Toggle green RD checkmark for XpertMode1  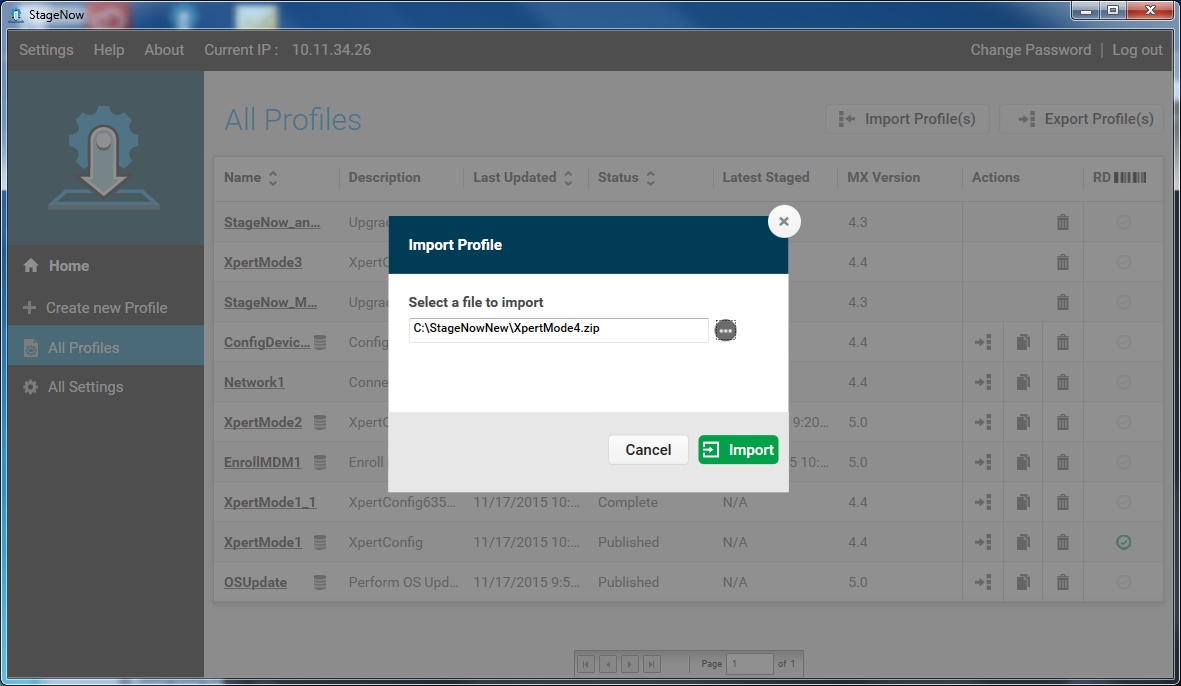1123,542
